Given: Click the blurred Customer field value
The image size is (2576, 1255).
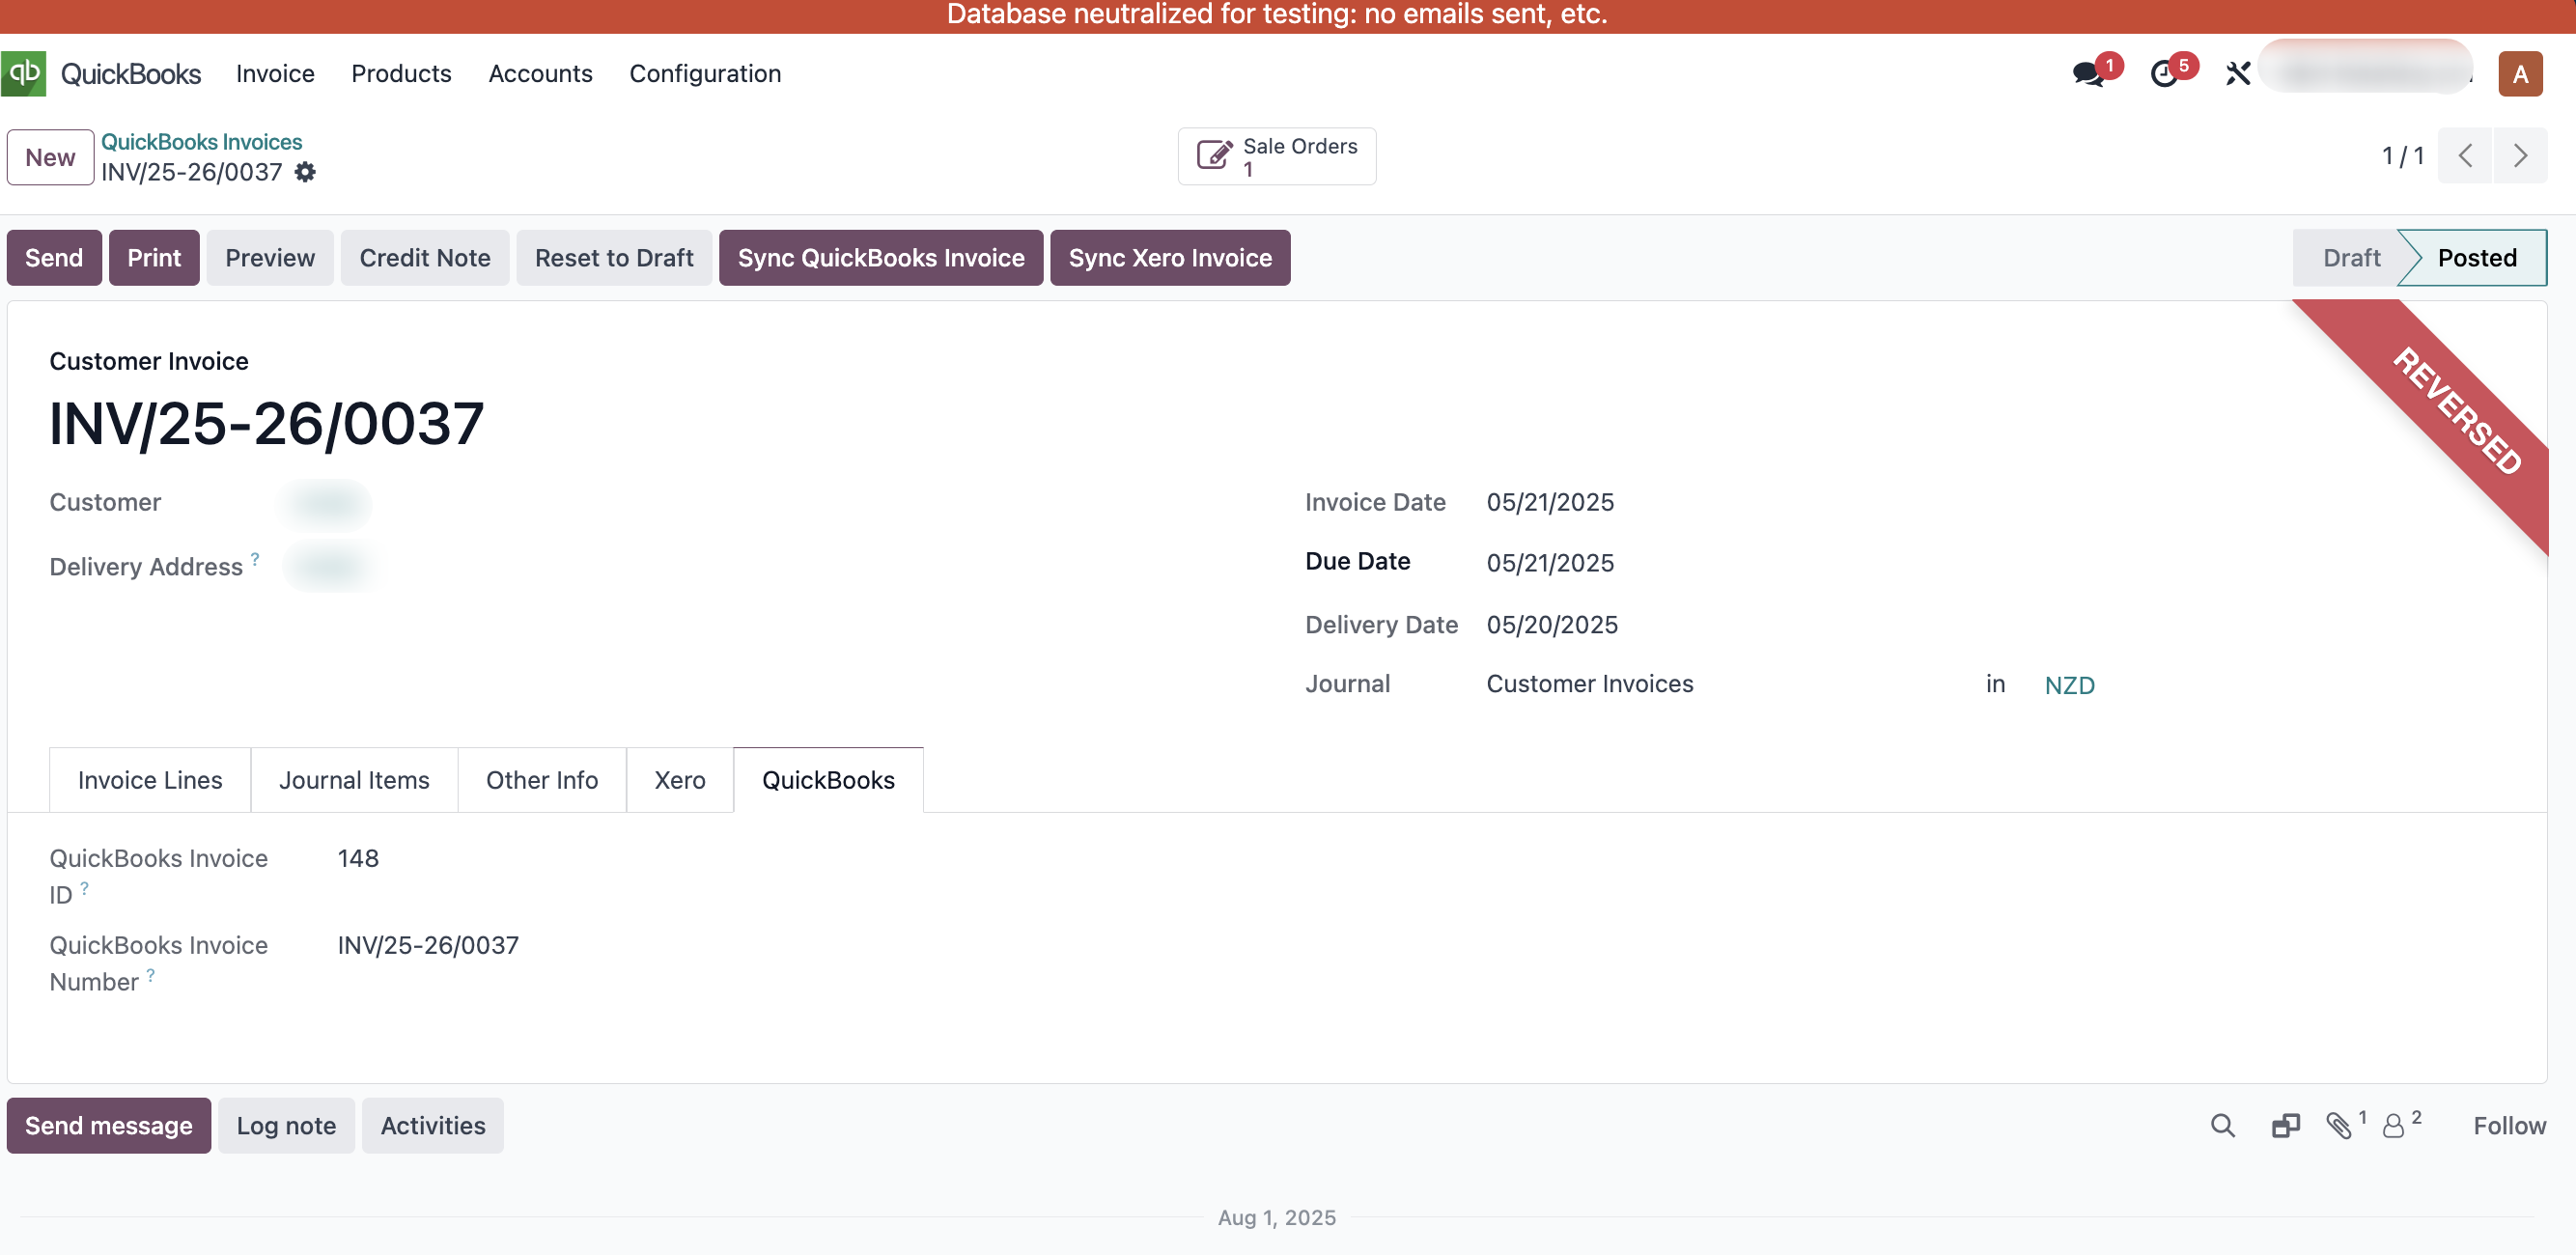Looking at the screenshot, I should (x=326, y=503).
